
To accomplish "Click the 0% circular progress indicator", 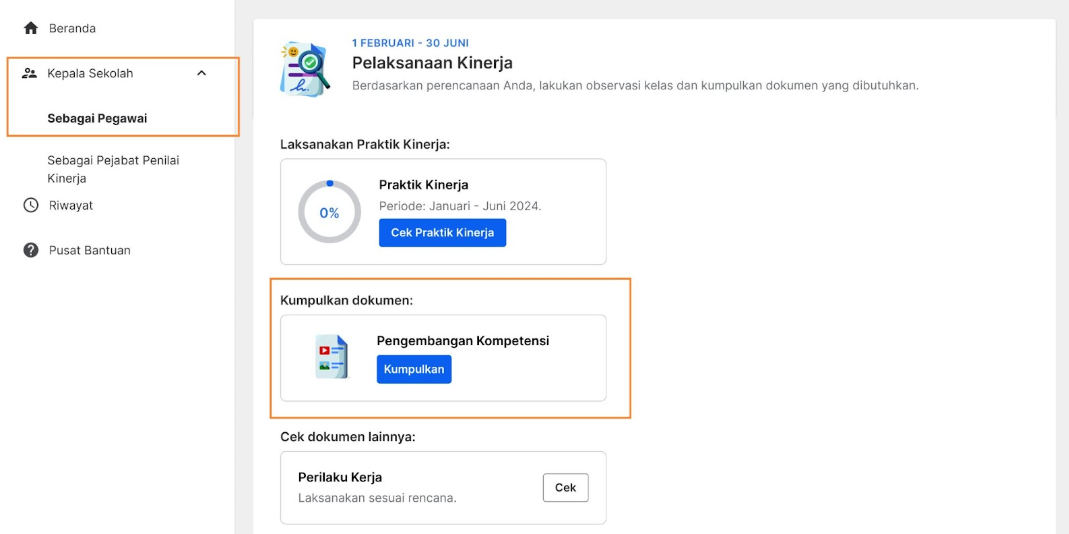I will pos(329,212).
